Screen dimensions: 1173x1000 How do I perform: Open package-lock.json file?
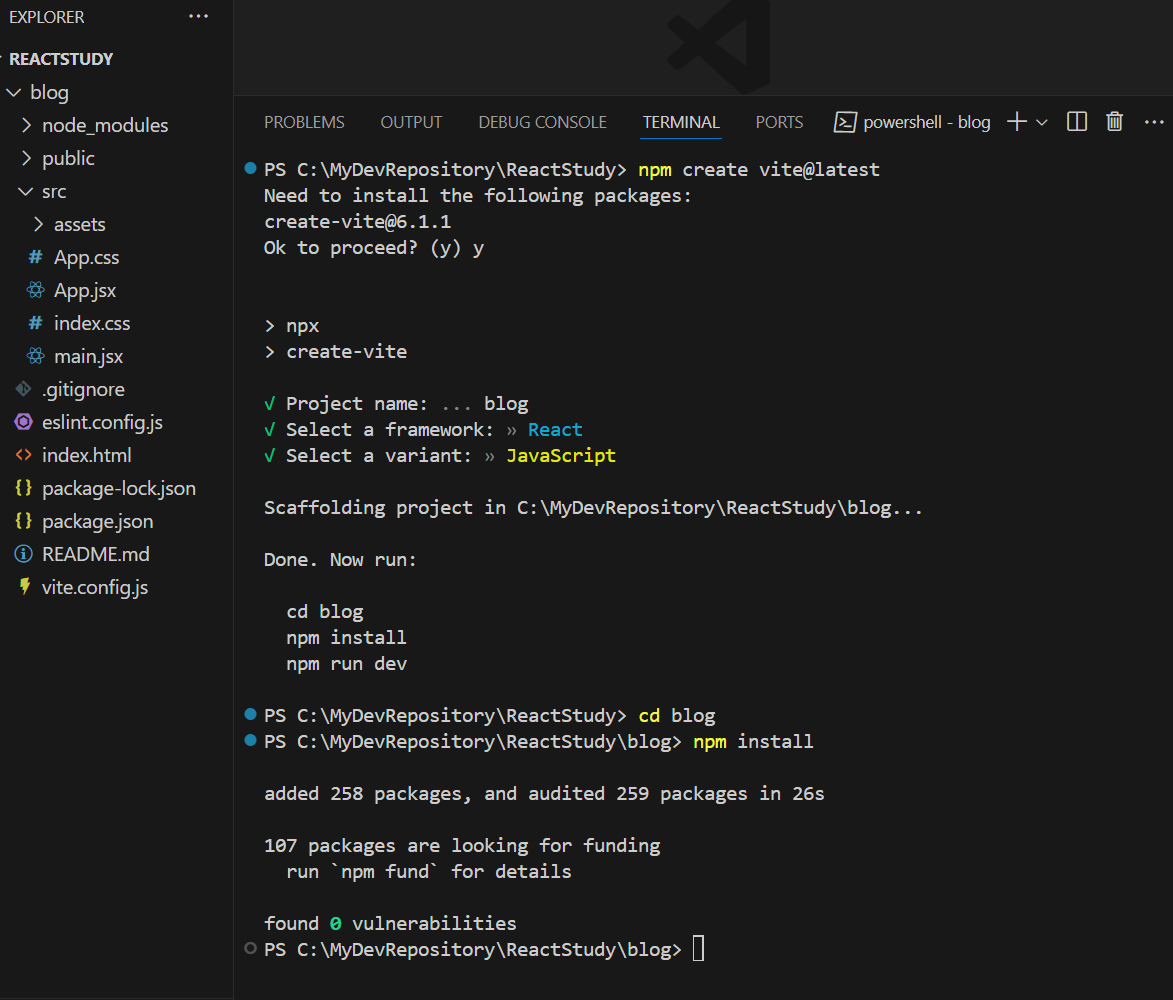[119, 488]
